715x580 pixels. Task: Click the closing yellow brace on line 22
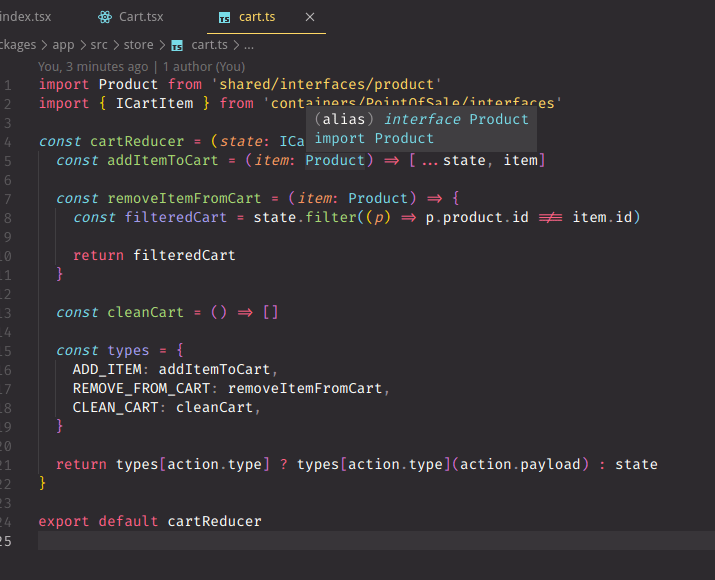pos(42,483)
